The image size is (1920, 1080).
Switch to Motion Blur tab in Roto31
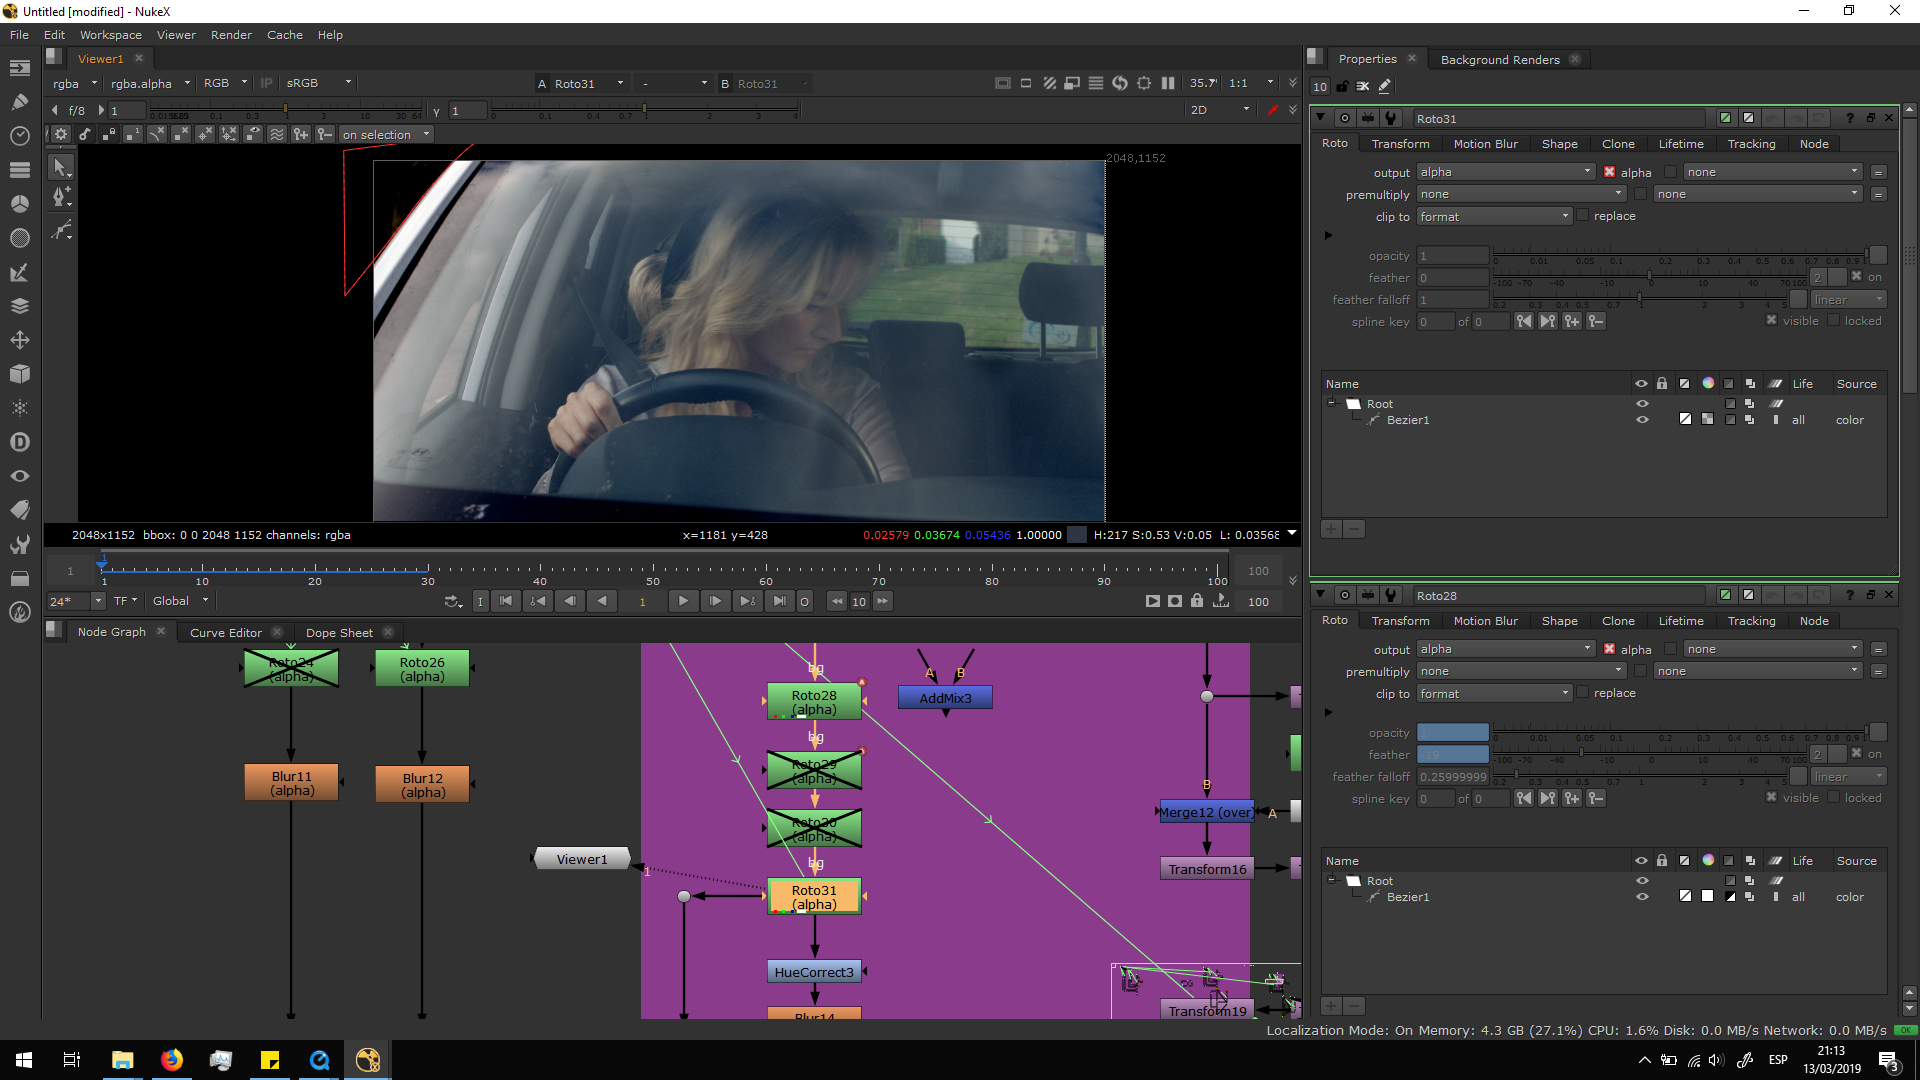click(1485, 144)
